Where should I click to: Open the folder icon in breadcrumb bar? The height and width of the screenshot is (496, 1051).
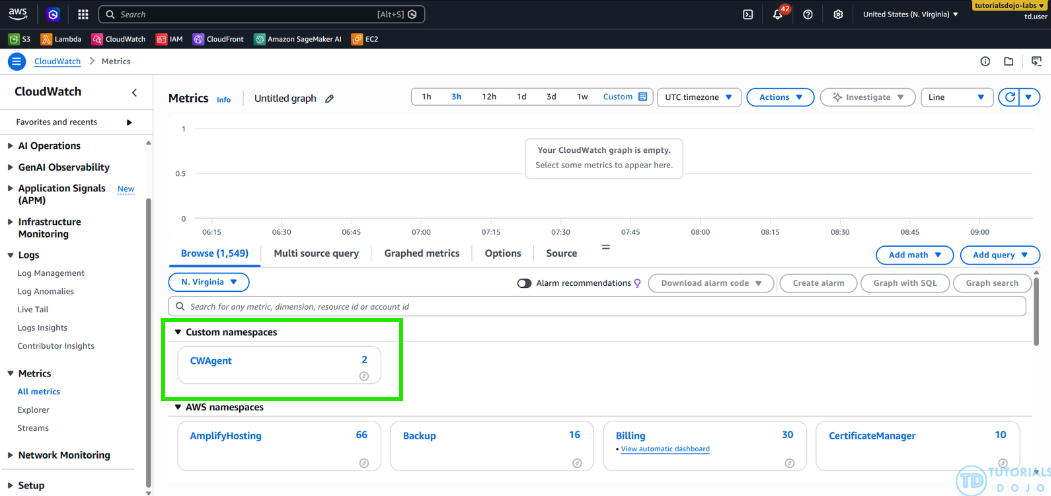coord(1008,61)
